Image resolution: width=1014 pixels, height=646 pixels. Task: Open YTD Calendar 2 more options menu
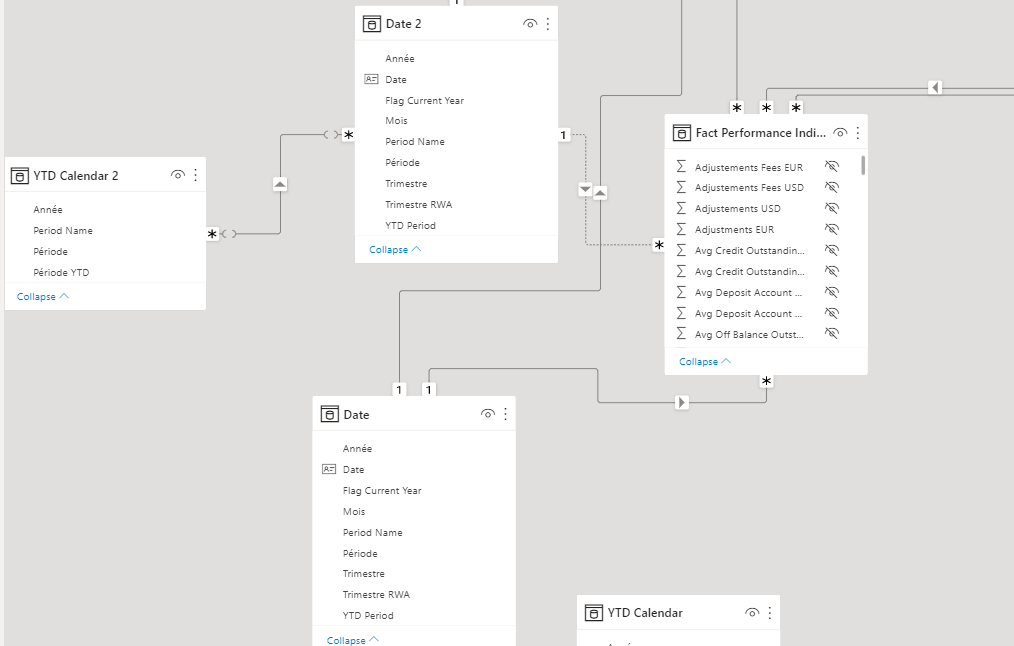coord(195,175)
